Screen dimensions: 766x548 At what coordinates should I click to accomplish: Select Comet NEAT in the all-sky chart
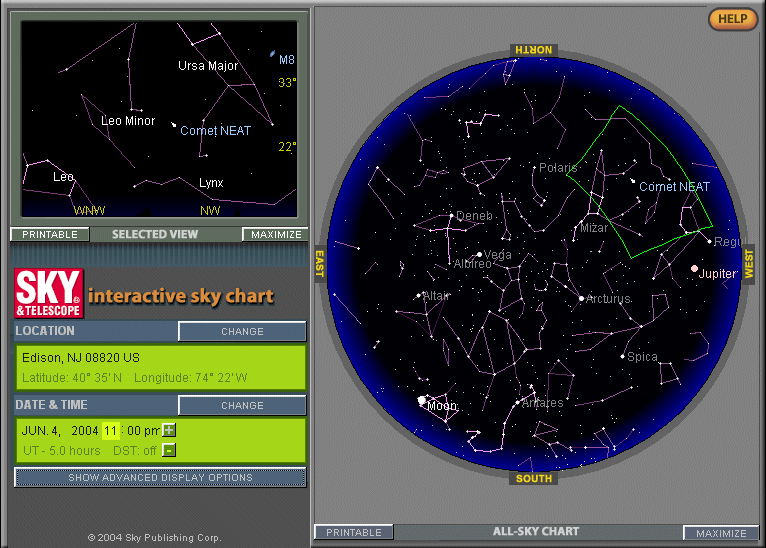(x=633, y=182)
